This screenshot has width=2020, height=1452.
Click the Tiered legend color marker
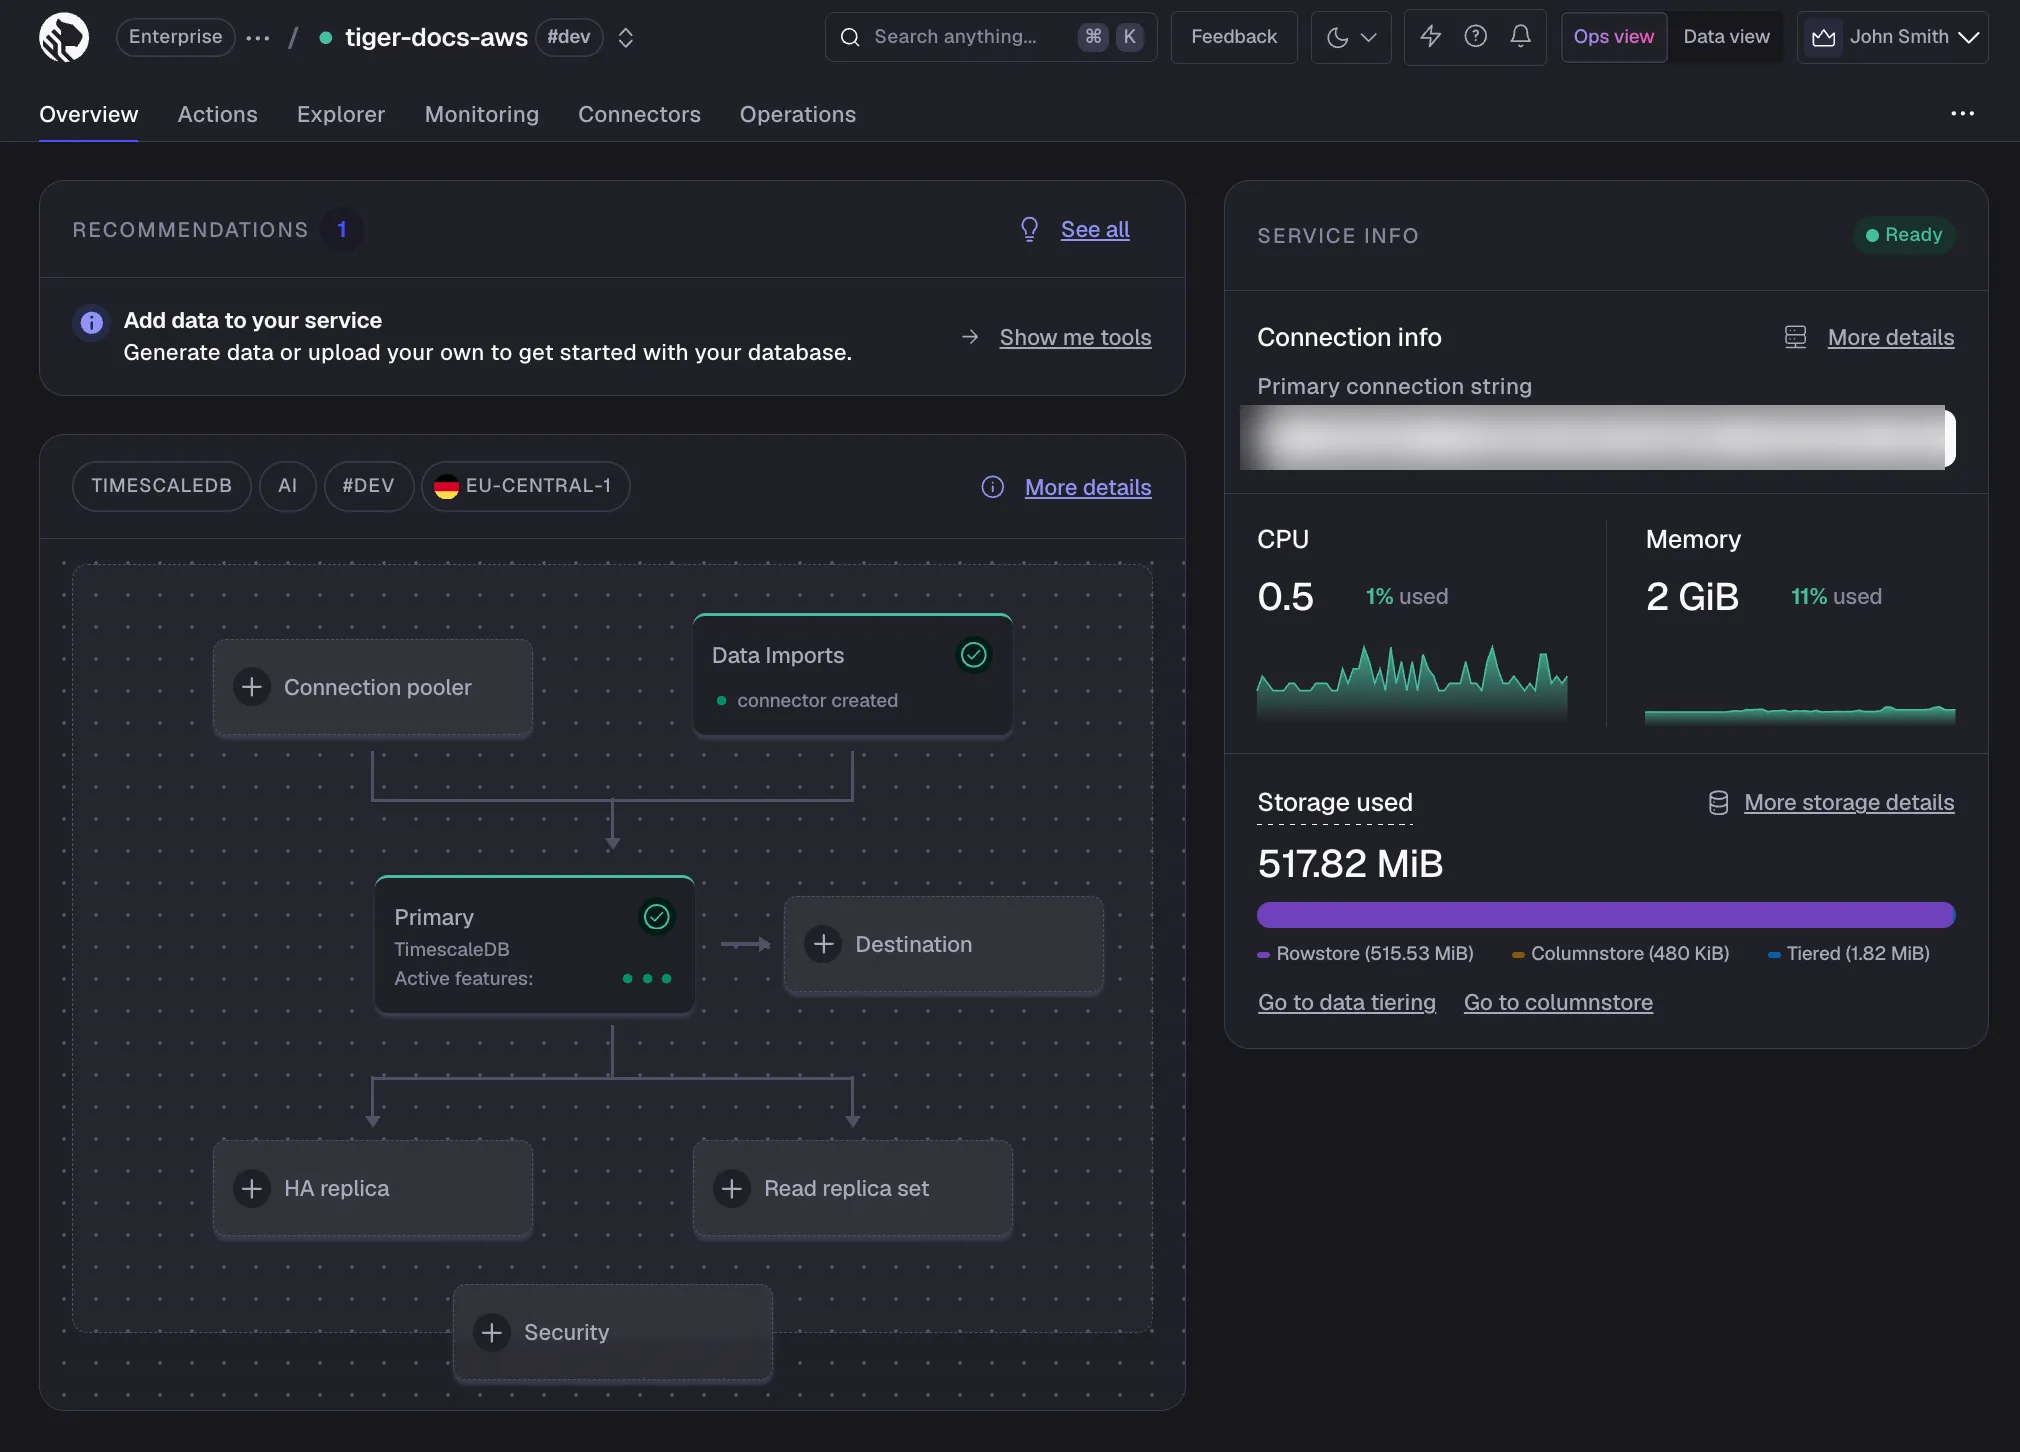click(1774, 955)
